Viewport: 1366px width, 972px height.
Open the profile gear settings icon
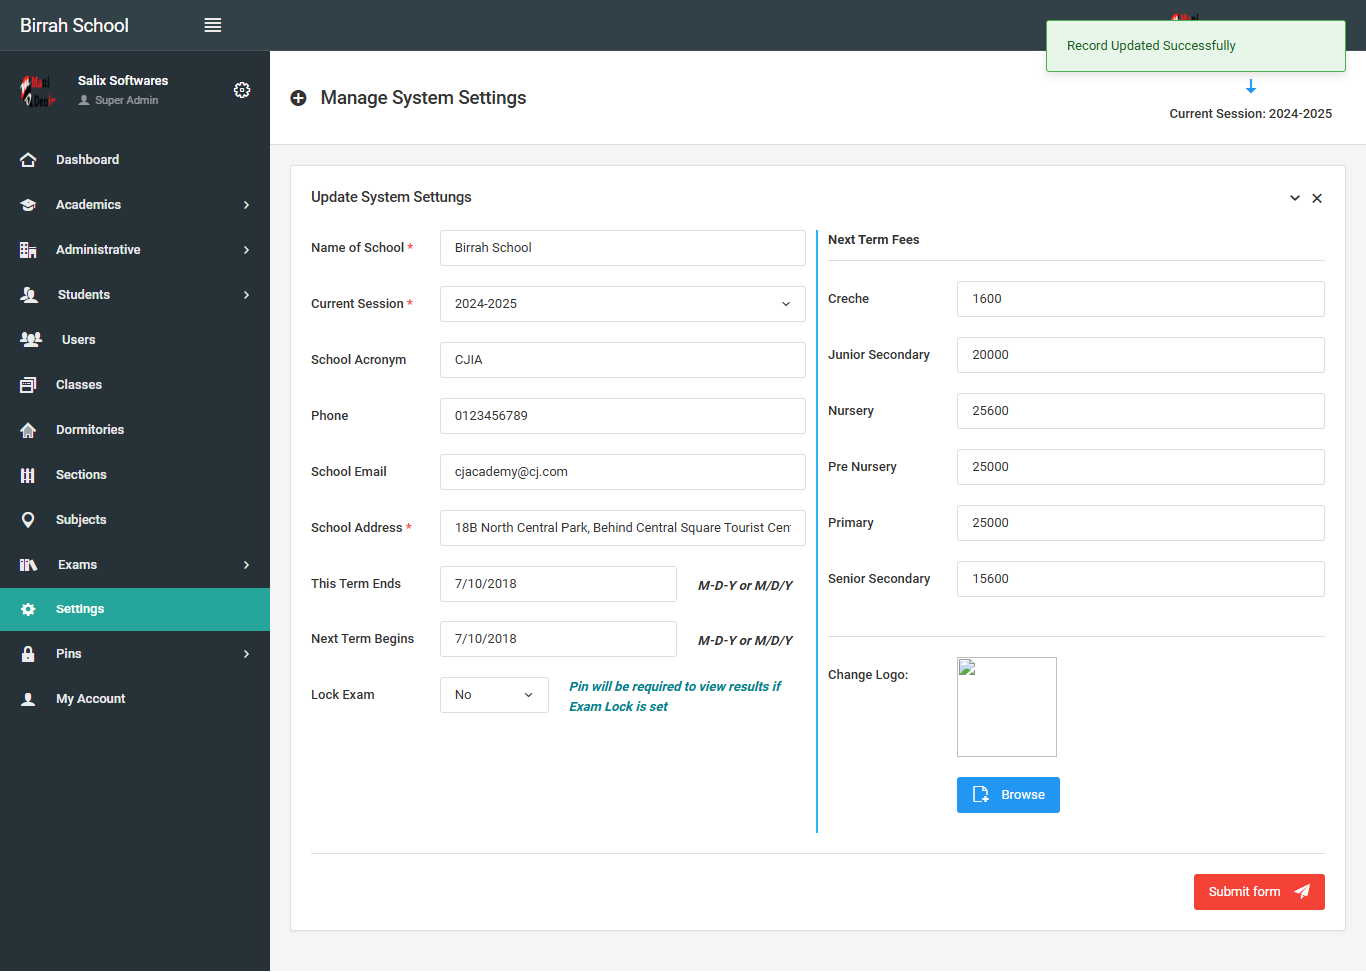click(242, 90)
